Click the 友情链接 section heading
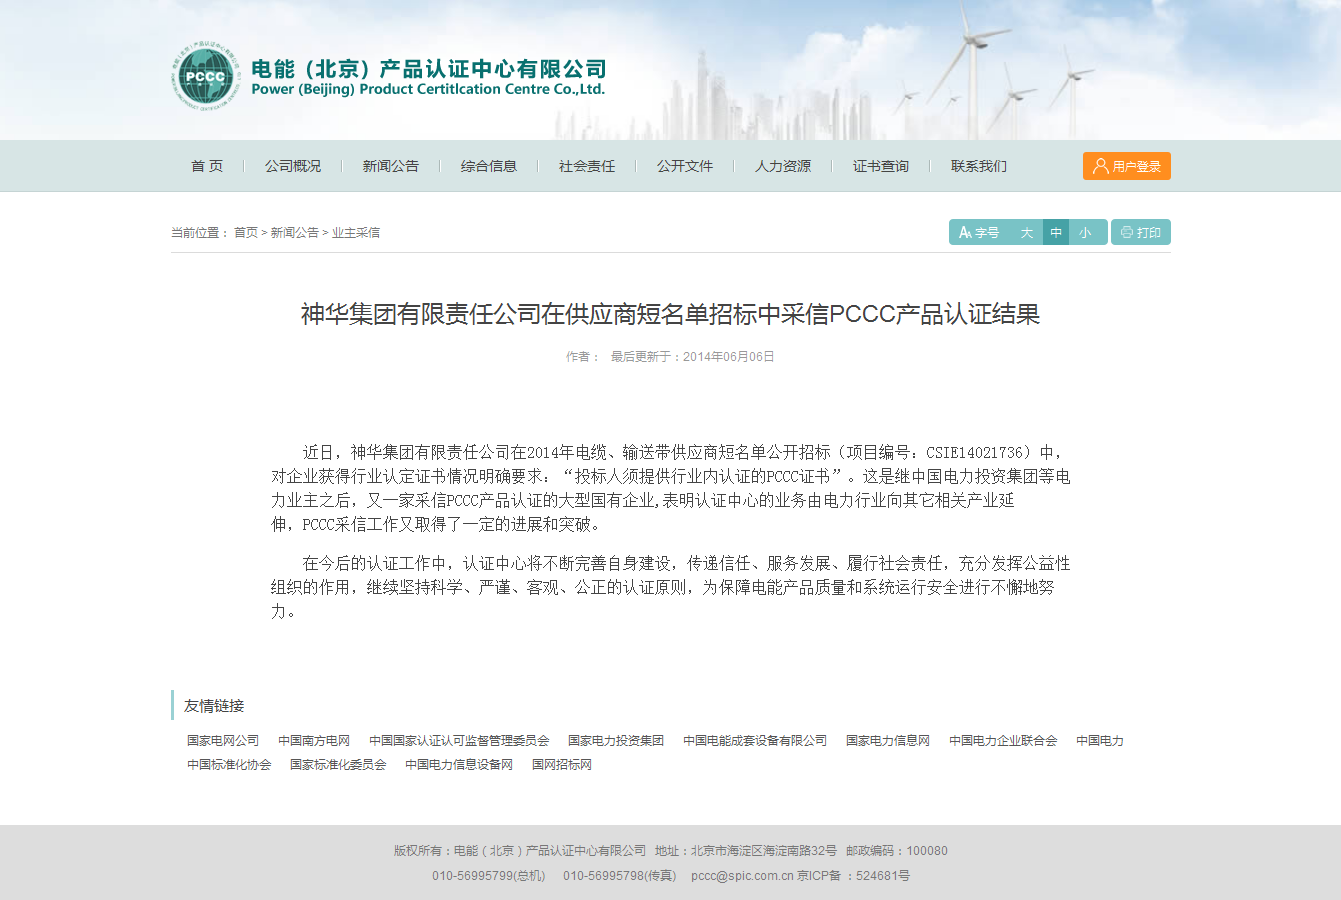The height and width of the screenshot is (900, 1341). tap(214, 706)
